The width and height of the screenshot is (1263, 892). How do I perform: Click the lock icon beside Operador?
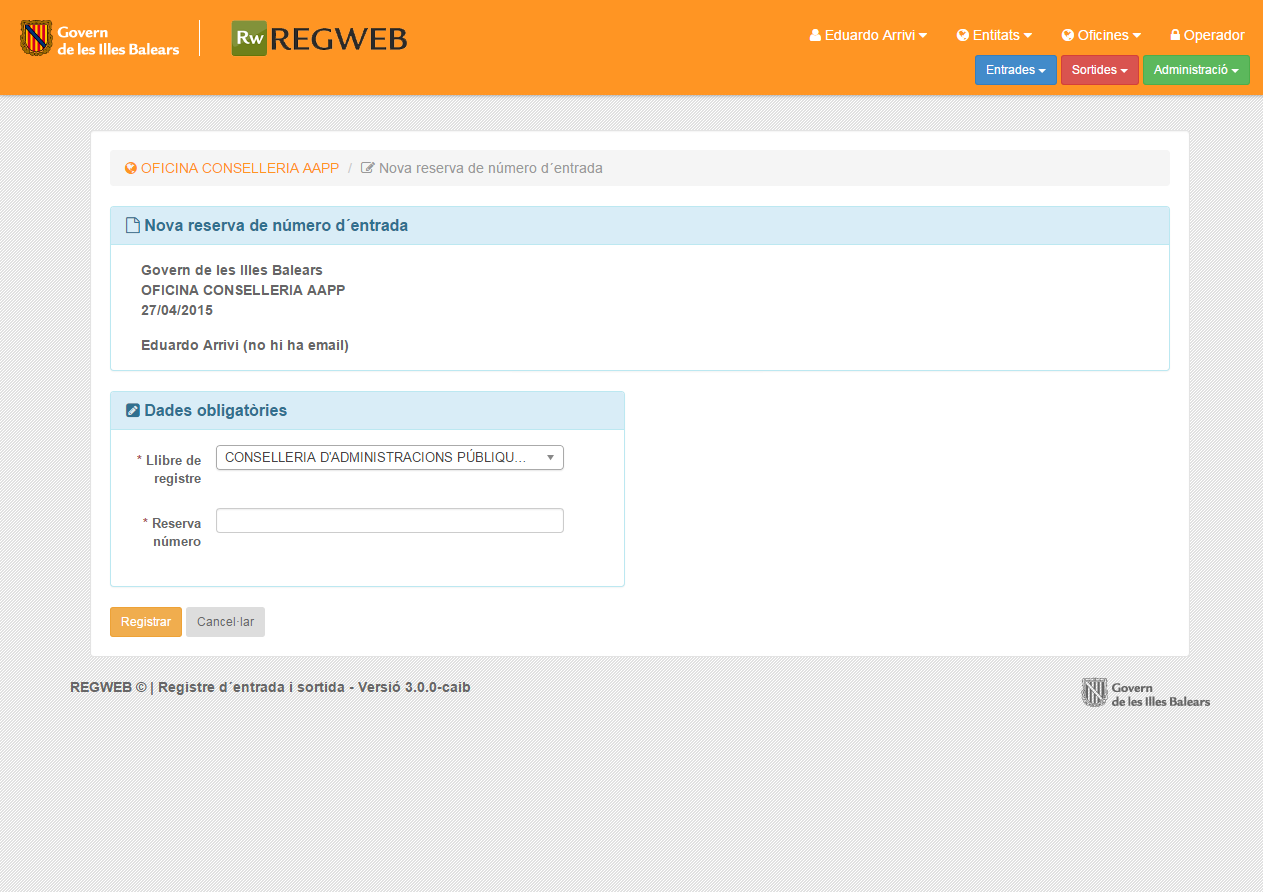1175,35
